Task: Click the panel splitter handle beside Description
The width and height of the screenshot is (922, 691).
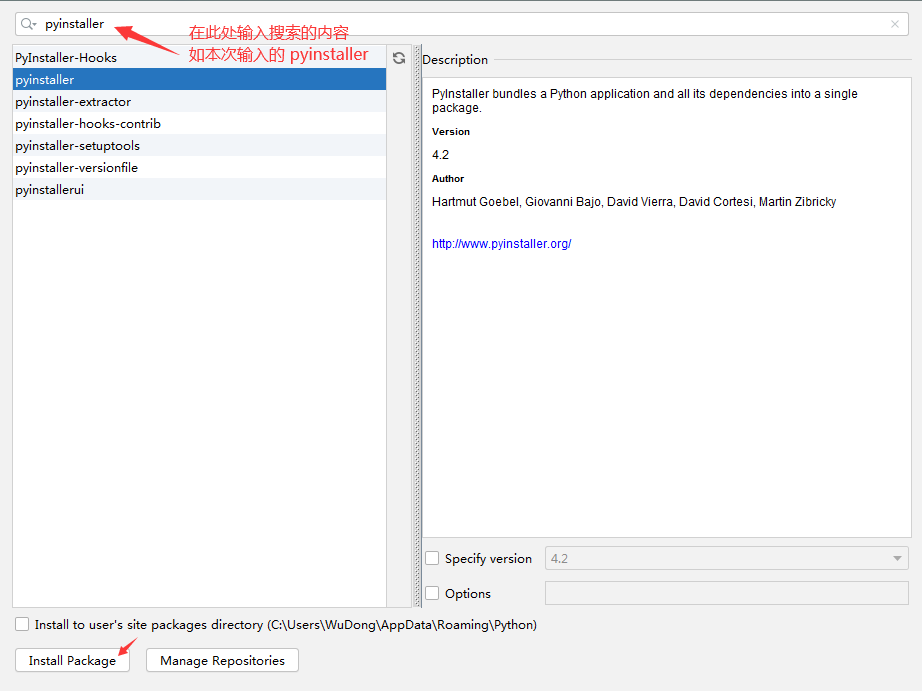Action: [417, 326]
